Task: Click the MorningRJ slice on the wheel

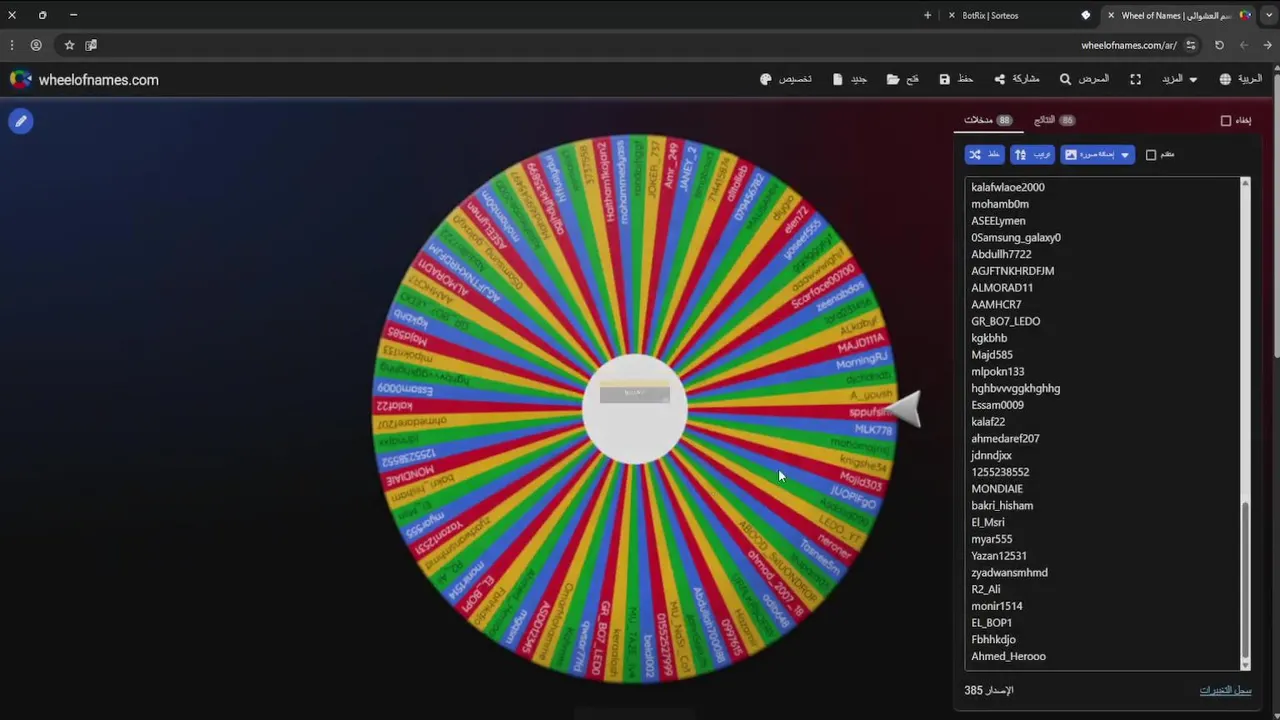Action: coord(861,360)
